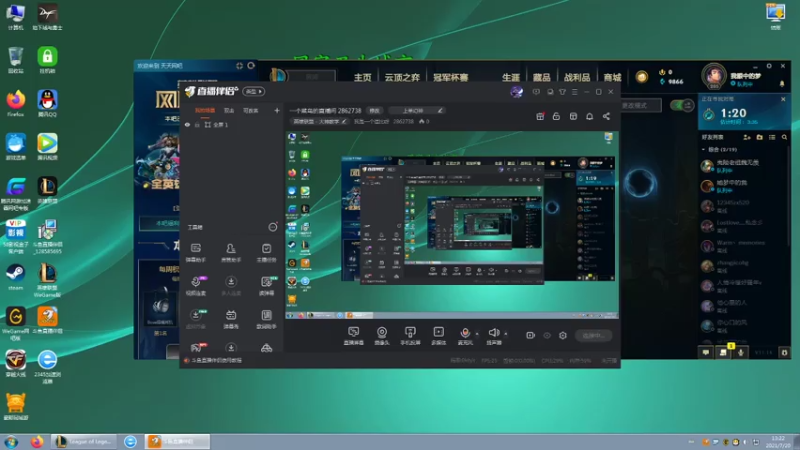
Task: Open 藏品 tab in League client
Action: pos(541,78)
